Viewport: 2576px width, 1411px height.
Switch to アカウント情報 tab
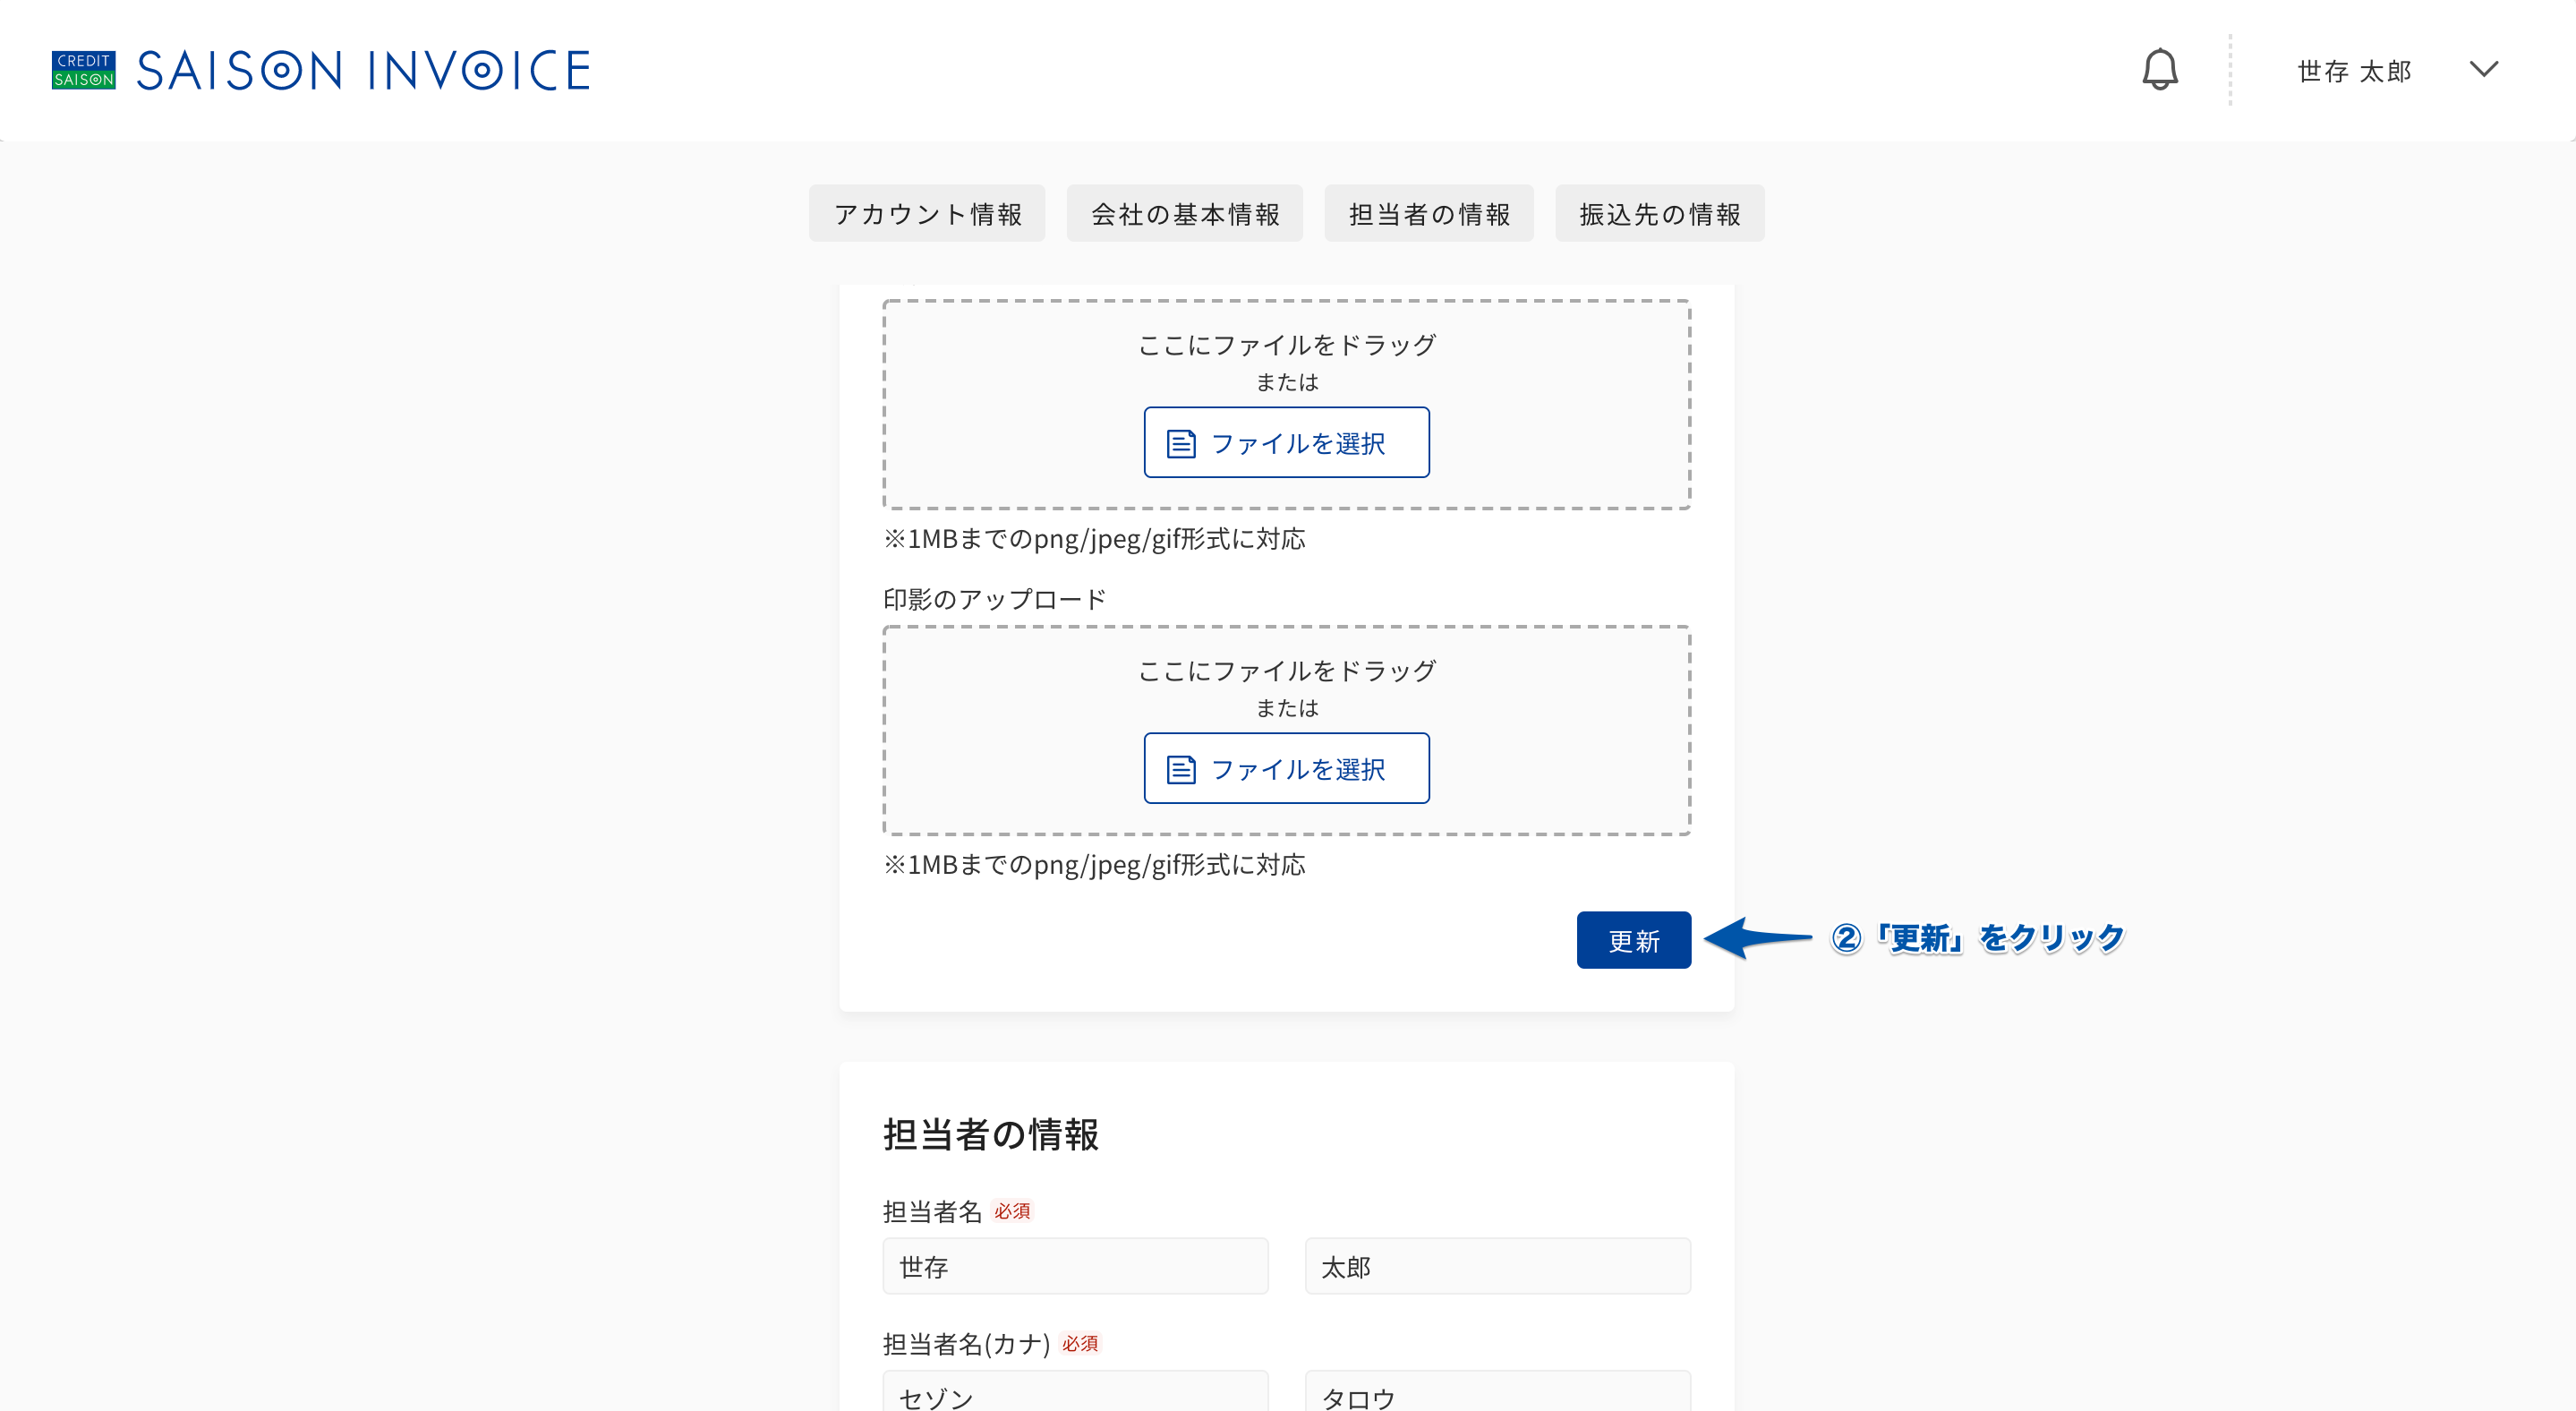(x=927, y=213)
